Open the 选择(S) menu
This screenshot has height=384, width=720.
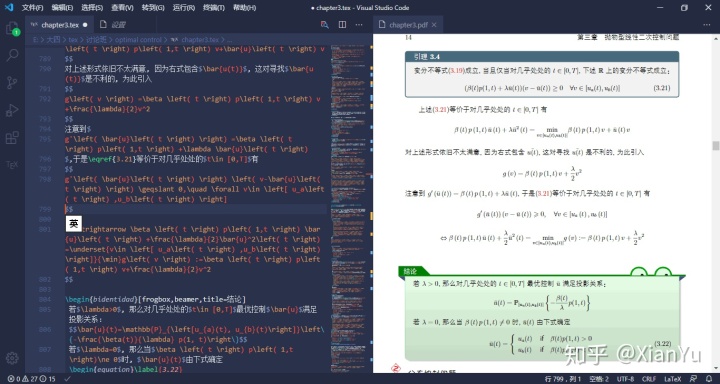click(92, 8)
